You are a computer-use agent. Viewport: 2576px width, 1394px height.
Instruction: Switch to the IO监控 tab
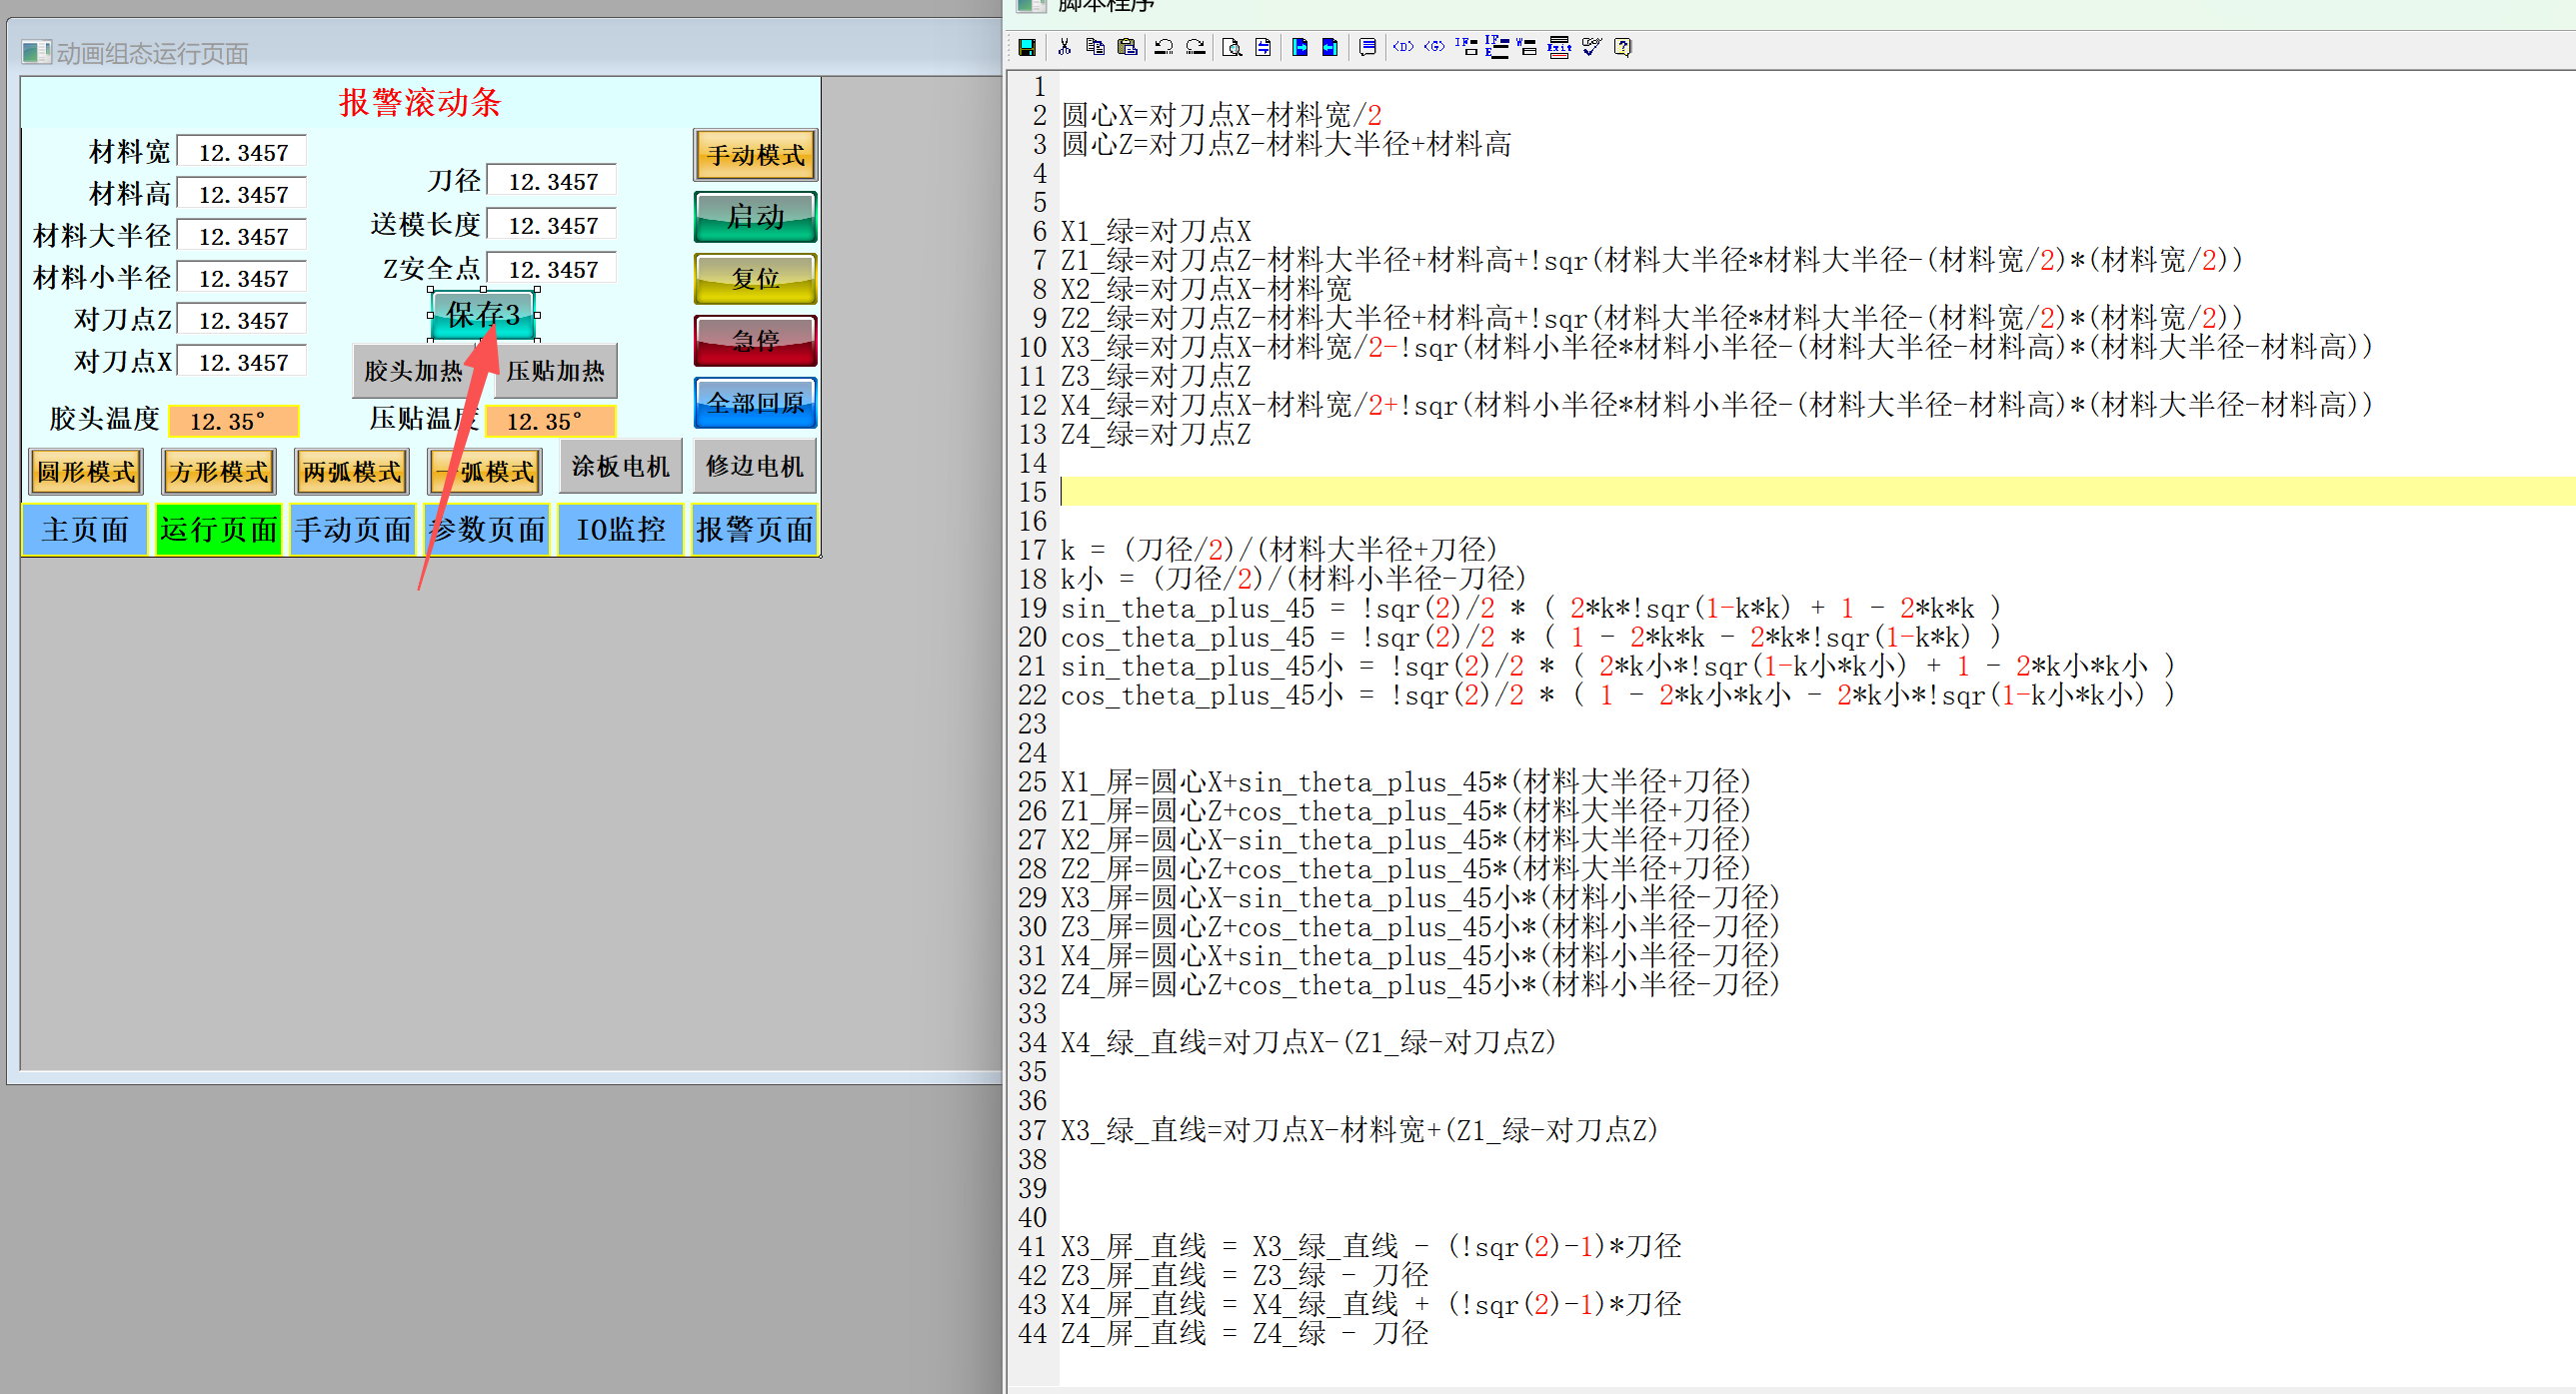point(621,529)
